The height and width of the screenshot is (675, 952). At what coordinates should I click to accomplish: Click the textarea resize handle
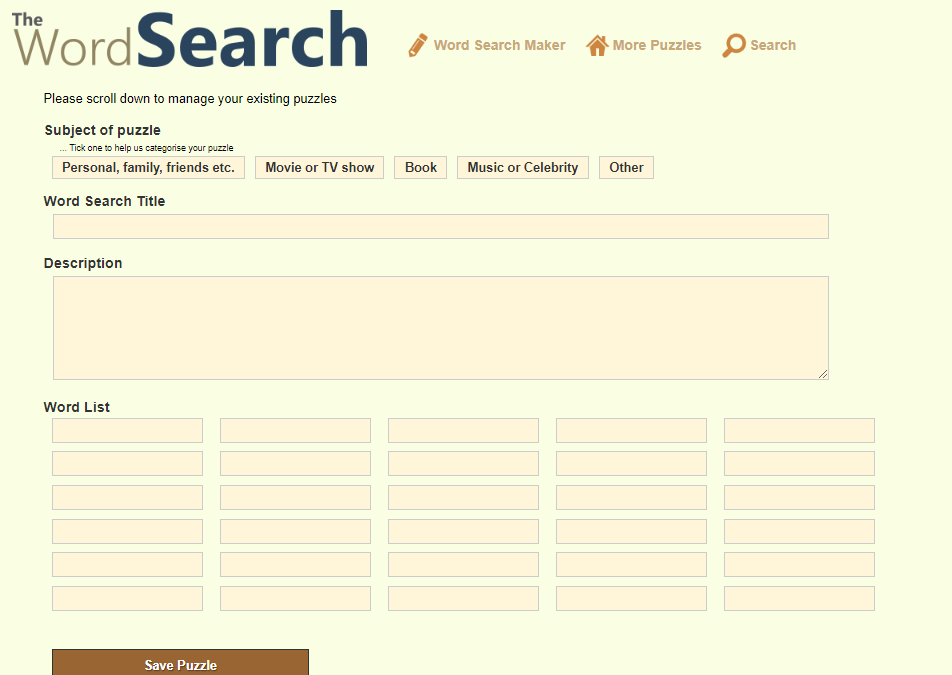pos(823,374)
